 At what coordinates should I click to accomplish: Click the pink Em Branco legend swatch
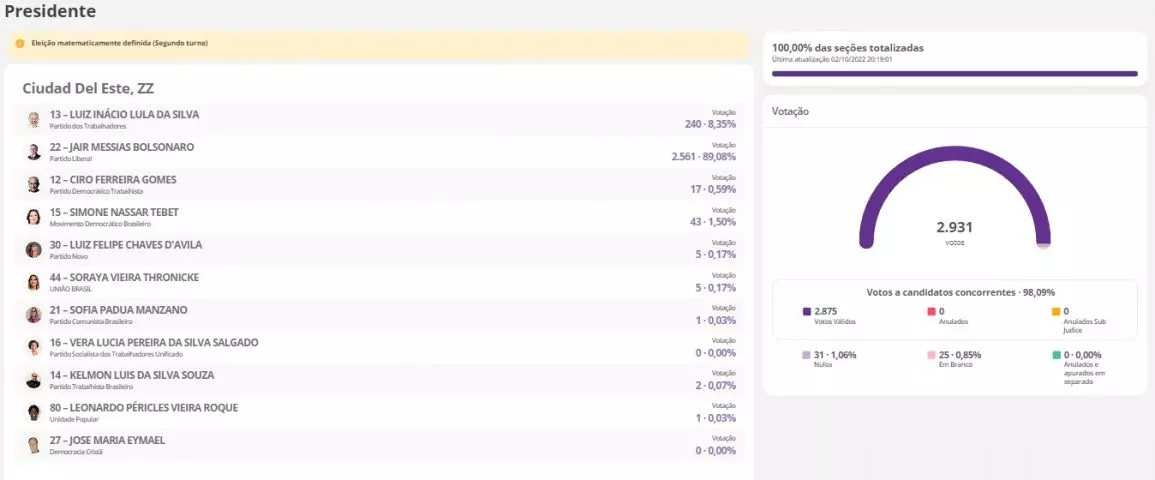click(x=931, y=355)
